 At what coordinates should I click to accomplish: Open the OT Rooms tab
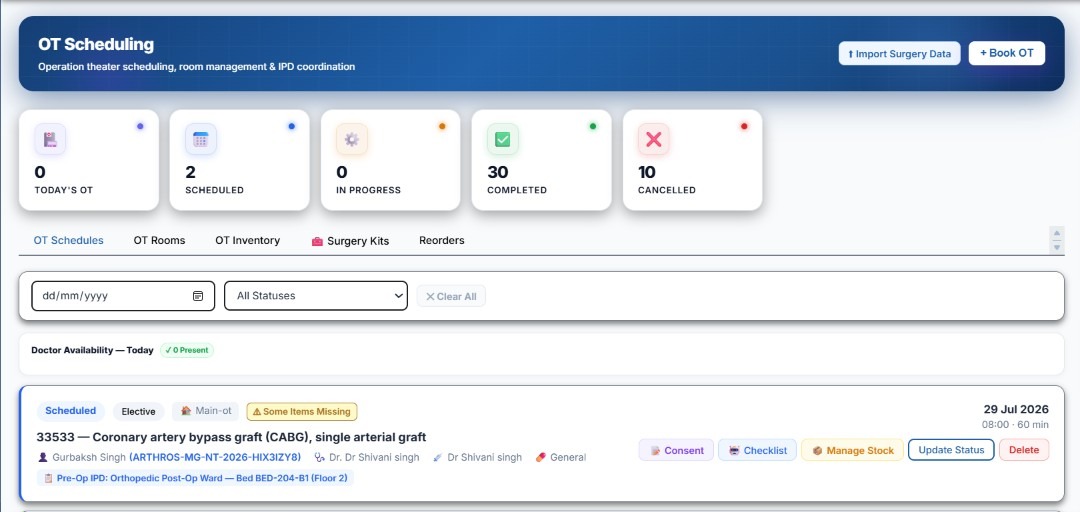tap(159, 240)
